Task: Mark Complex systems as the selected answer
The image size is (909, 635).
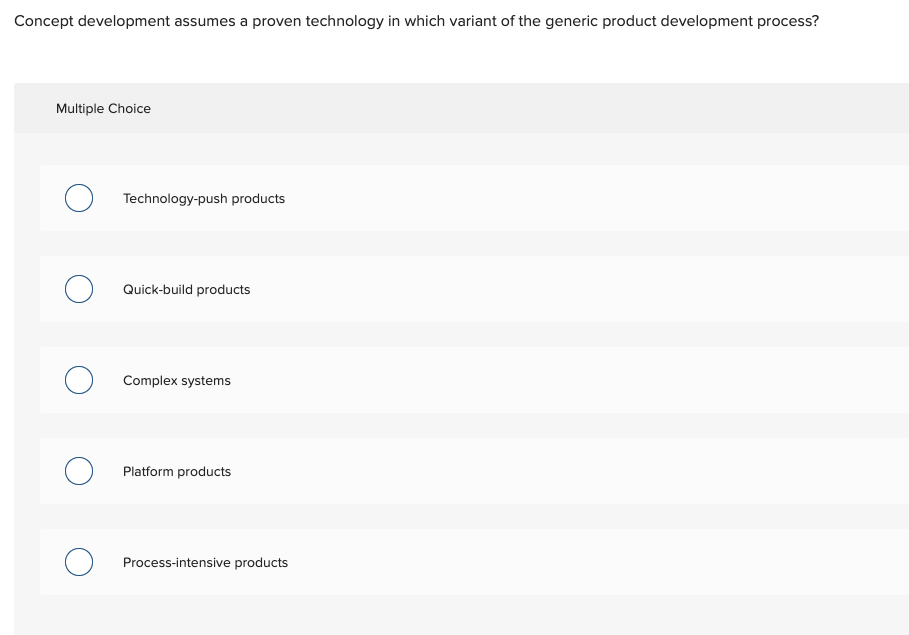Action: click(79, 380)
